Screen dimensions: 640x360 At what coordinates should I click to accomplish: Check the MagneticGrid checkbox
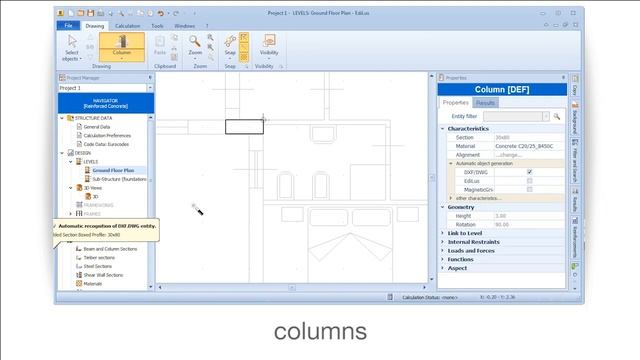(x=529, y=189)
